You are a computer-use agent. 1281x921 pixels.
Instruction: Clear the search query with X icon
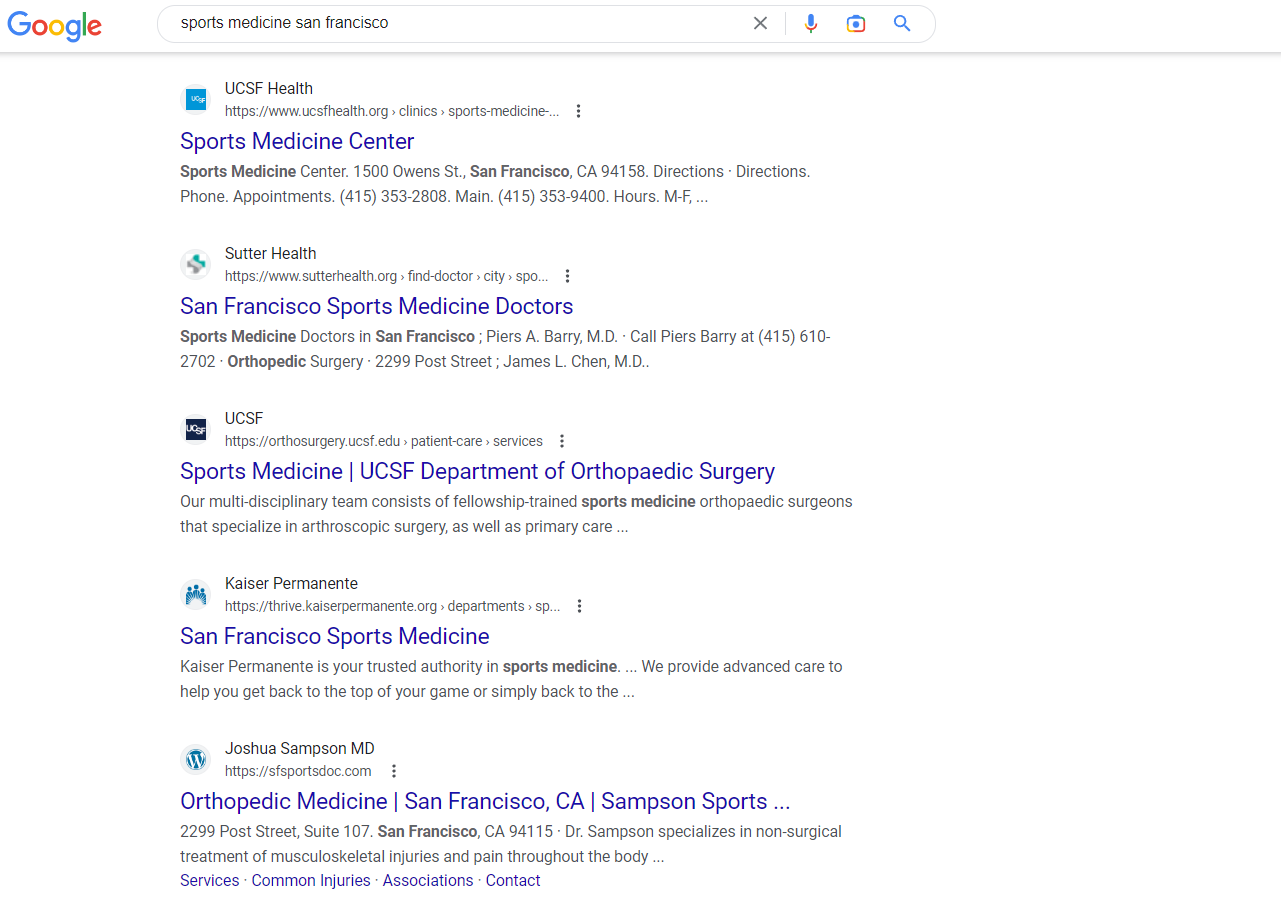[760, 23]
